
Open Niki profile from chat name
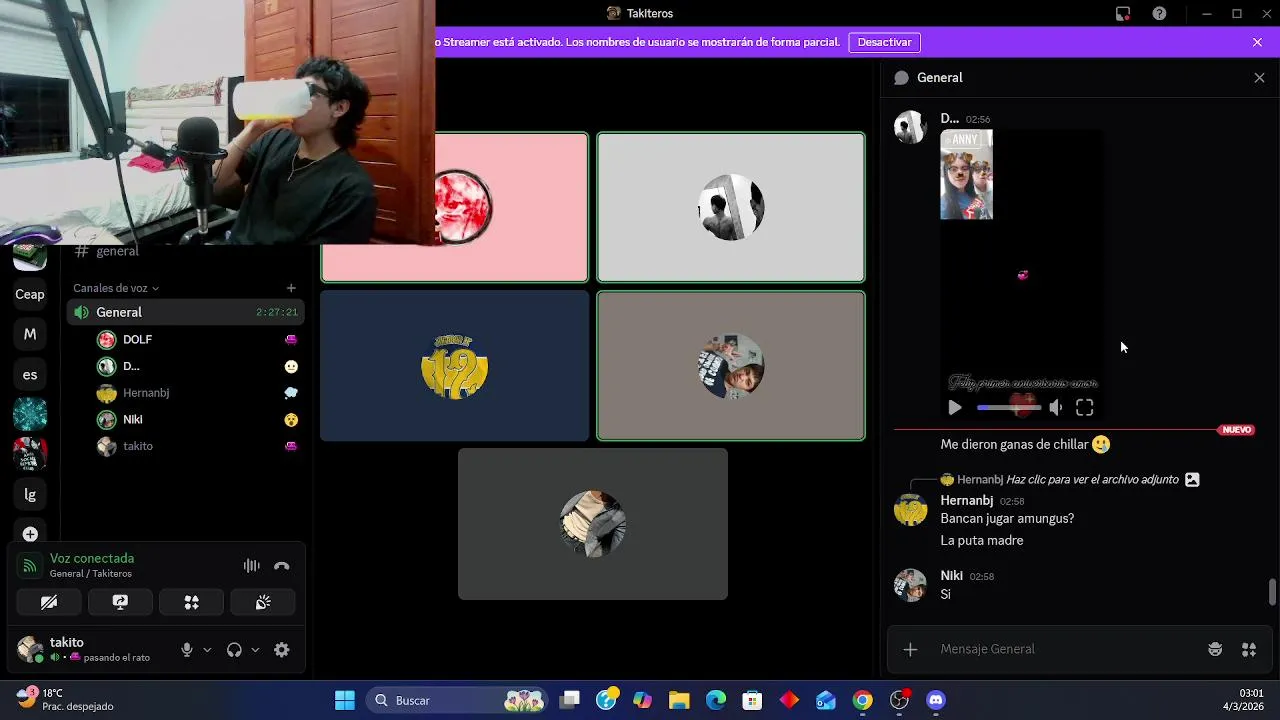click(952, 576)
